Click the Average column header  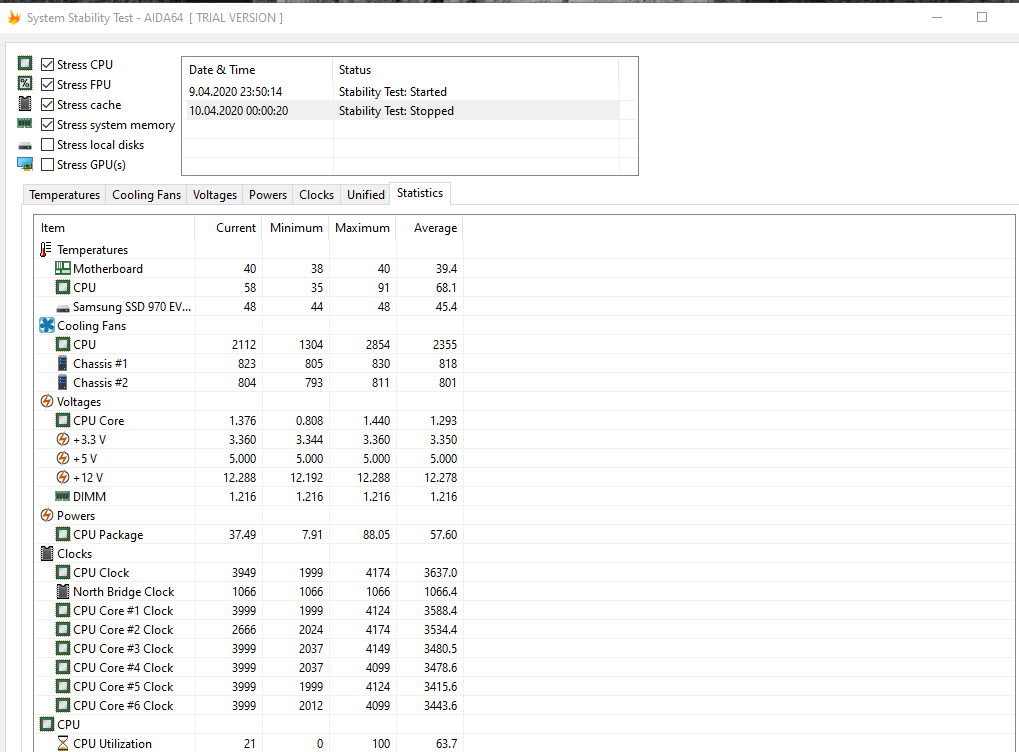click(430, 227)
